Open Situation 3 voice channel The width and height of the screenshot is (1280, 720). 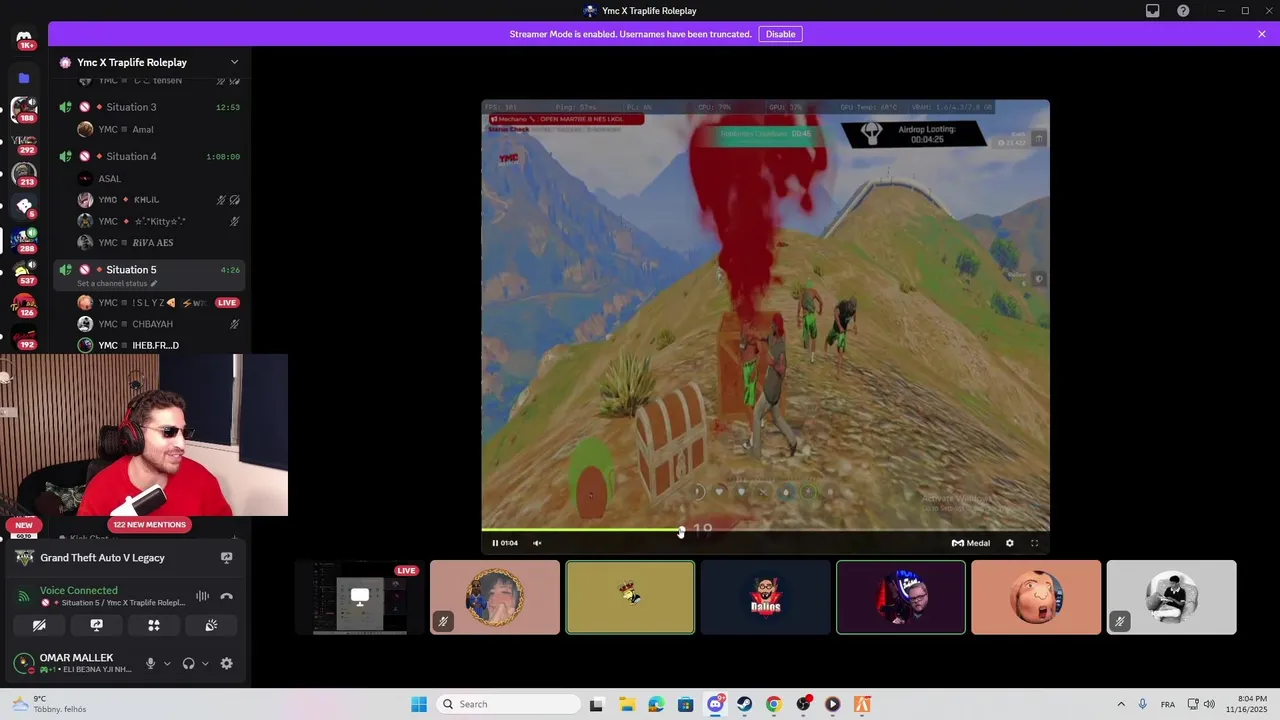[x=149, y=107]
